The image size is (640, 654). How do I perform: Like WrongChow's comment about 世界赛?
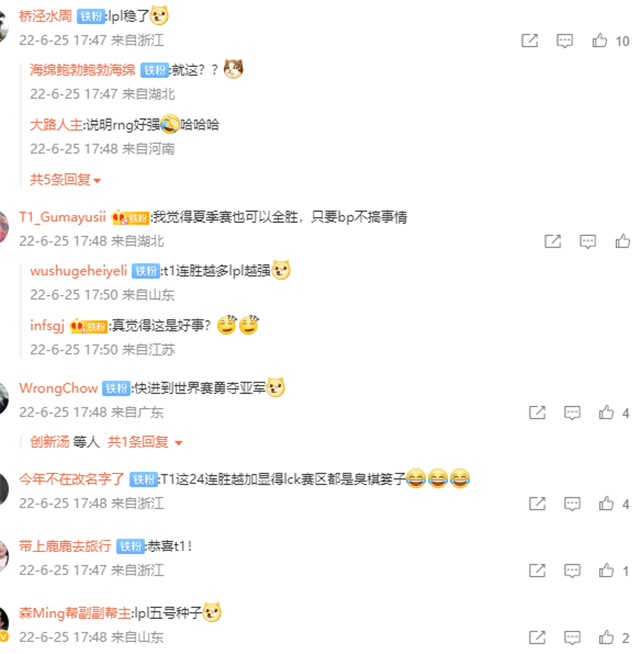click(x=606, y=413)
